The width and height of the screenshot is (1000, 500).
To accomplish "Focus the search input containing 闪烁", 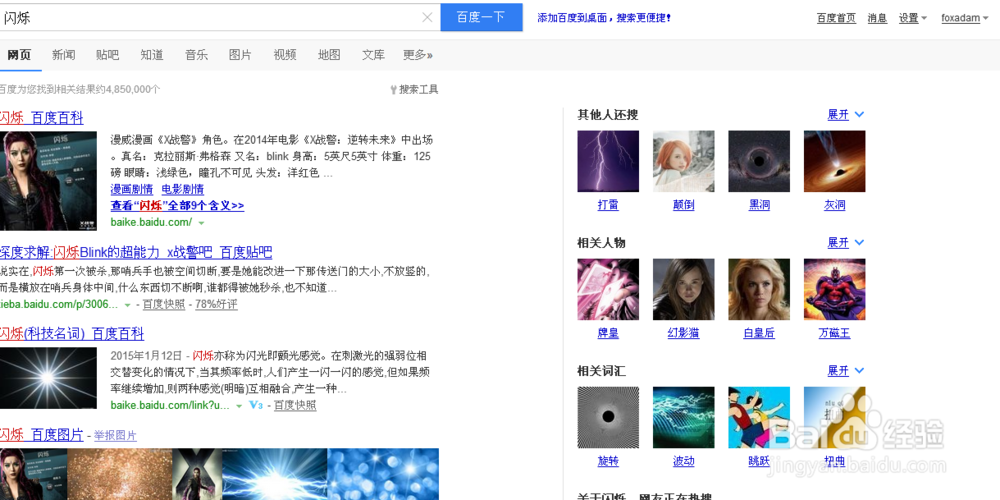I will 210,18.
